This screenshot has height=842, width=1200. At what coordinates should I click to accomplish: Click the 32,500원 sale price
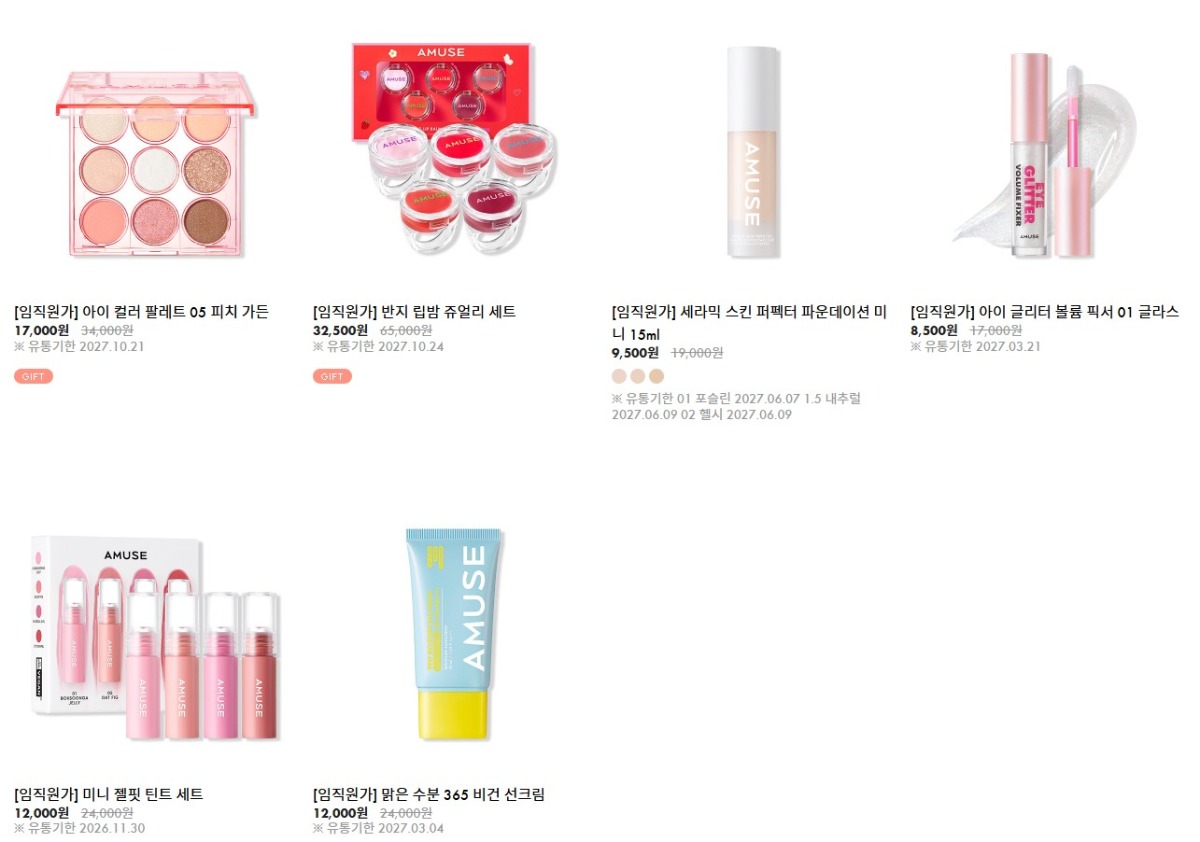(x=340, y=330)
